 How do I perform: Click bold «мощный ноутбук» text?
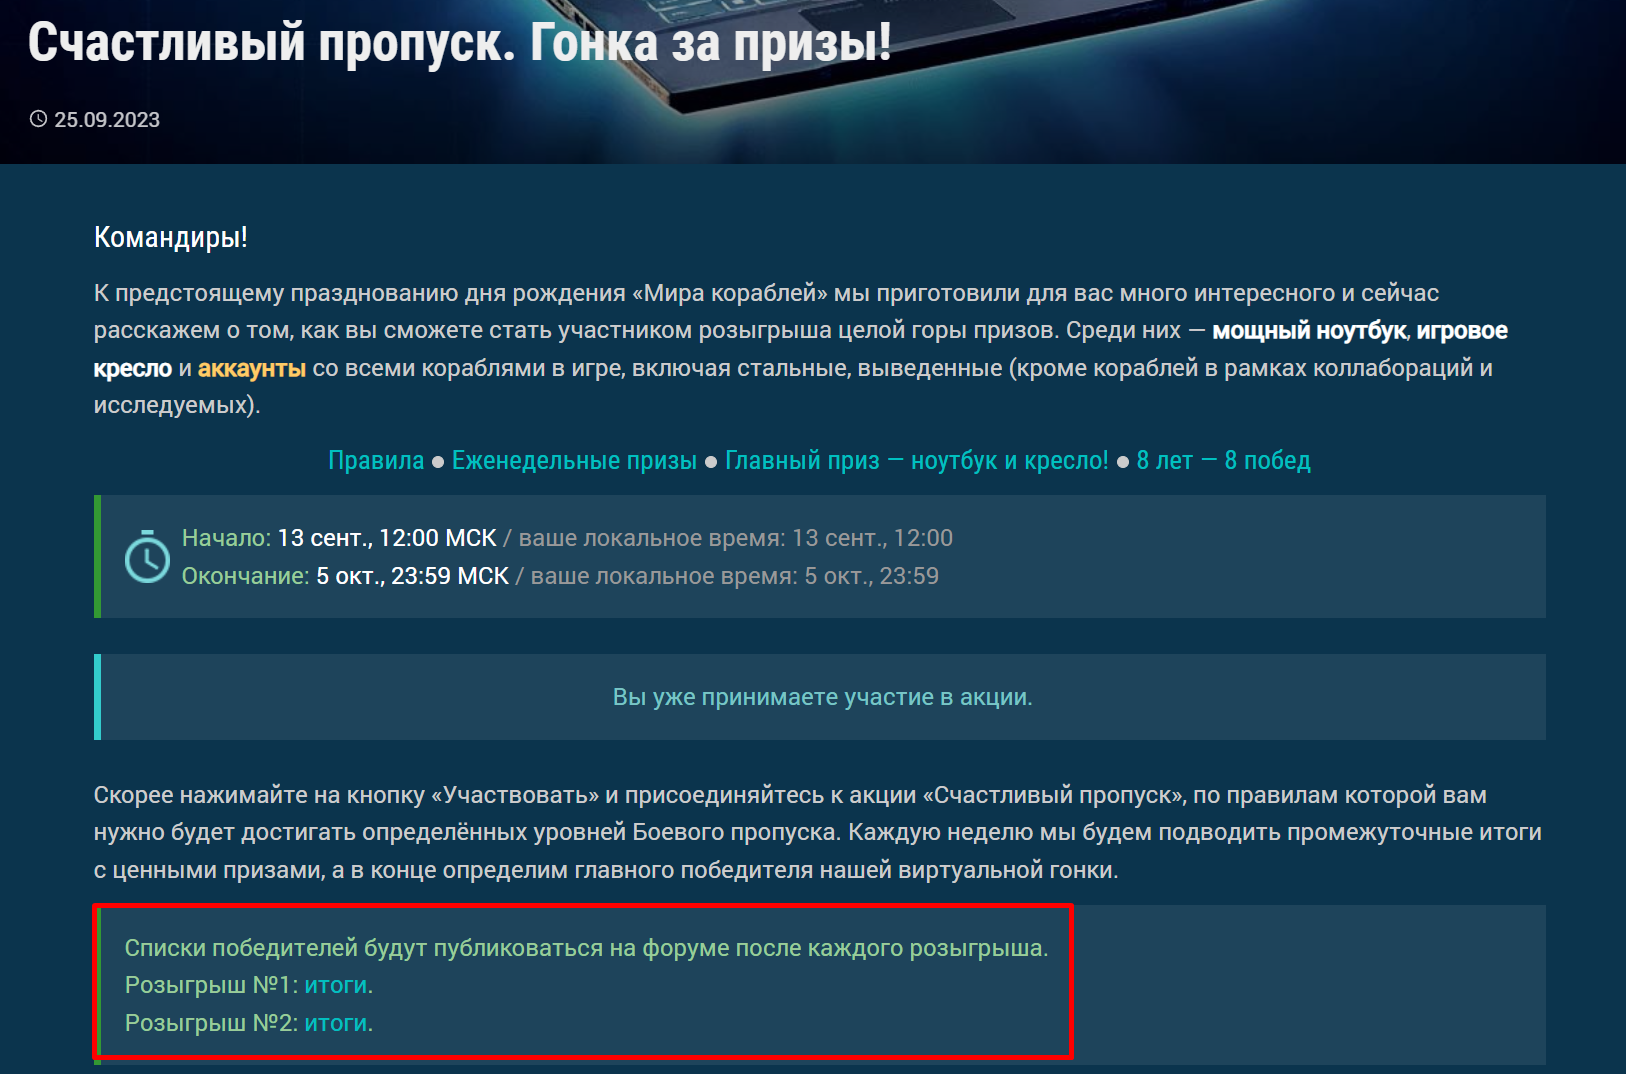[1309, 331]
